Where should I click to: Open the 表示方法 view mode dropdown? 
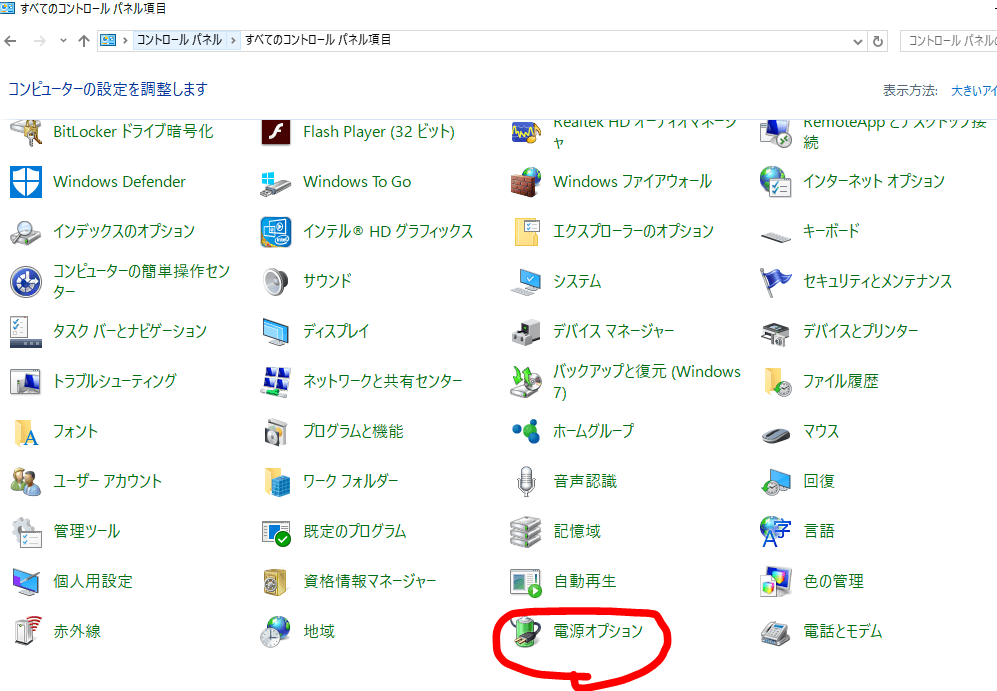click(x=973, y=91)
